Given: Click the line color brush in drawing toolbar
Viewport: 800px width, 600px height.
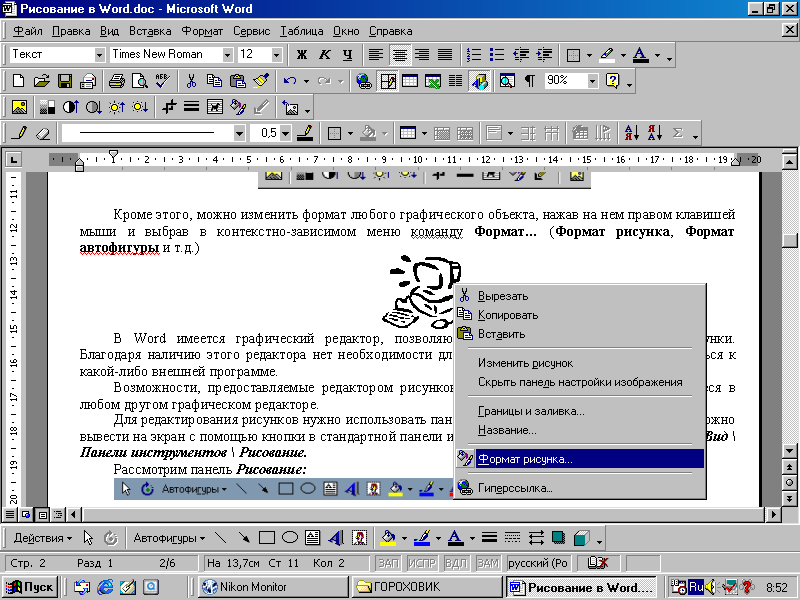Looking at the screenshot, I should point(422,538).
